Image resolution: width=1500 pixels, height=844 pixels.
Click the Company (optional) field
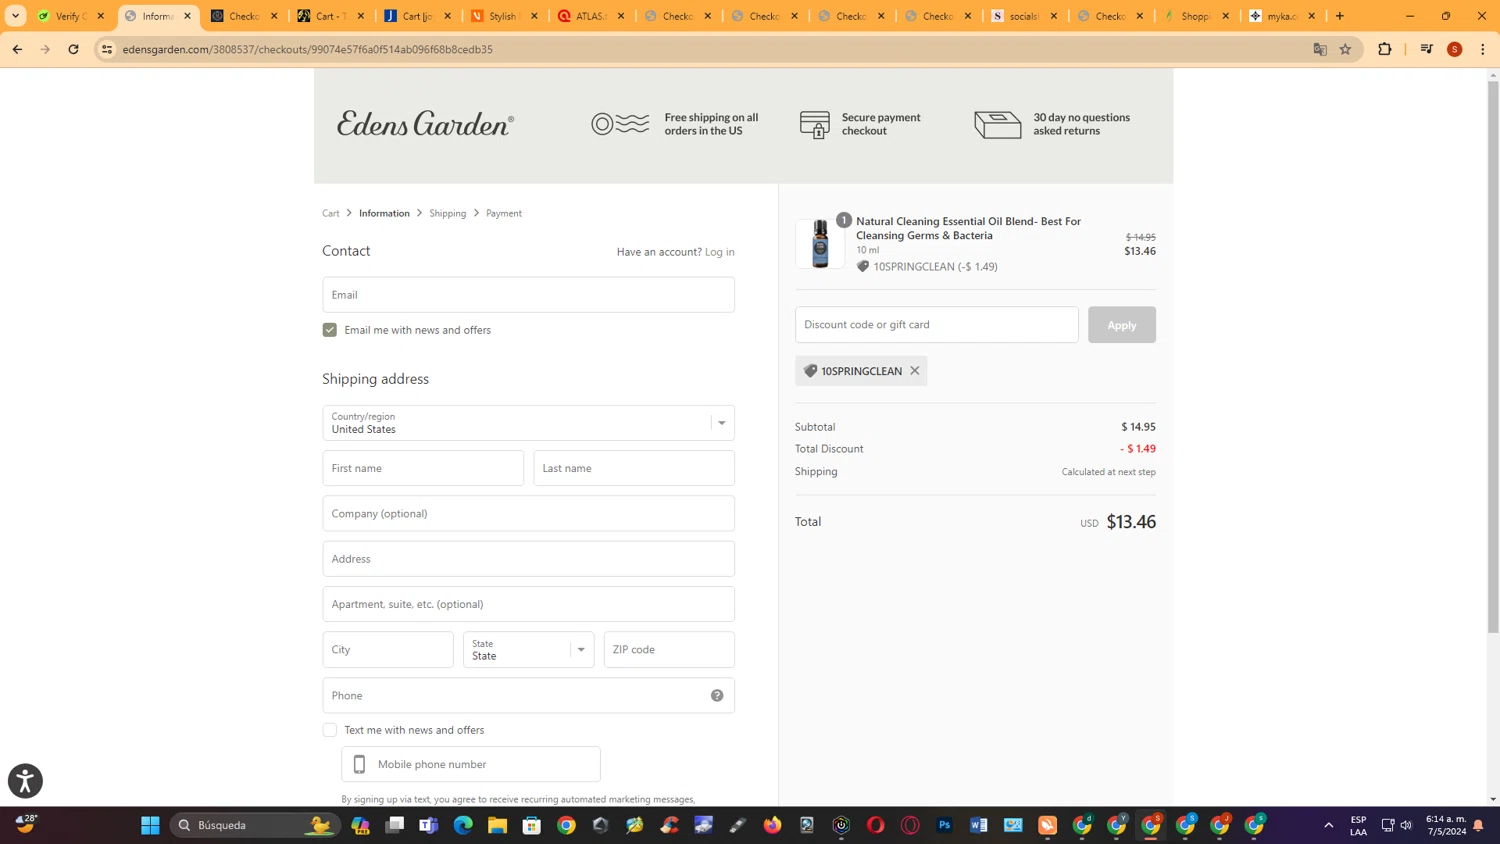point(528,514)
